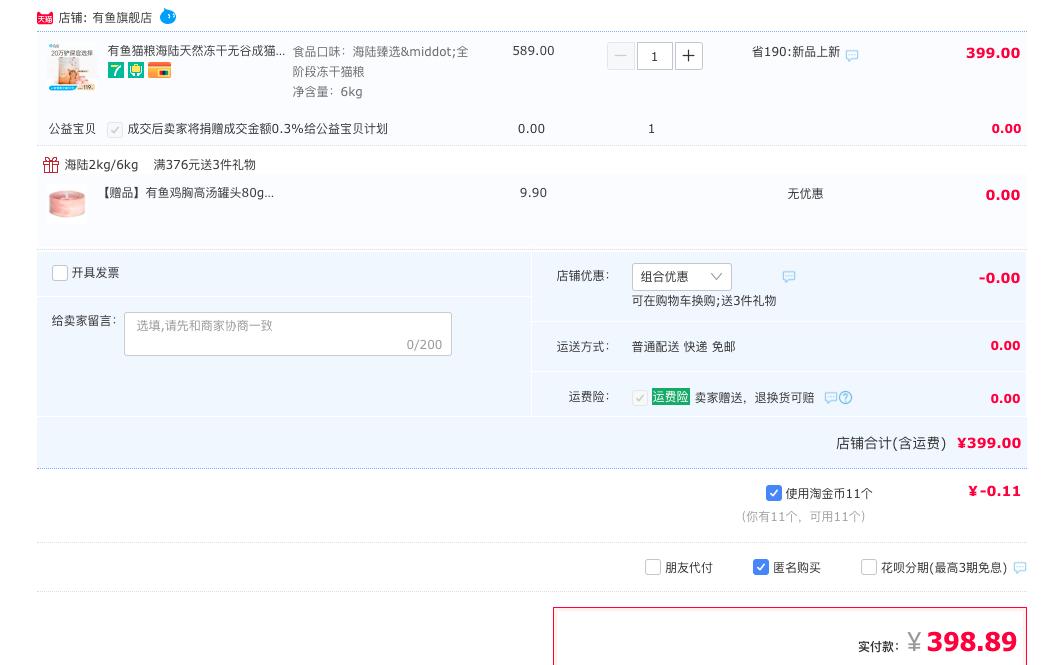
Task: Visit the 有鱼旗舰店 store link
Action: (x=113, y=17)
